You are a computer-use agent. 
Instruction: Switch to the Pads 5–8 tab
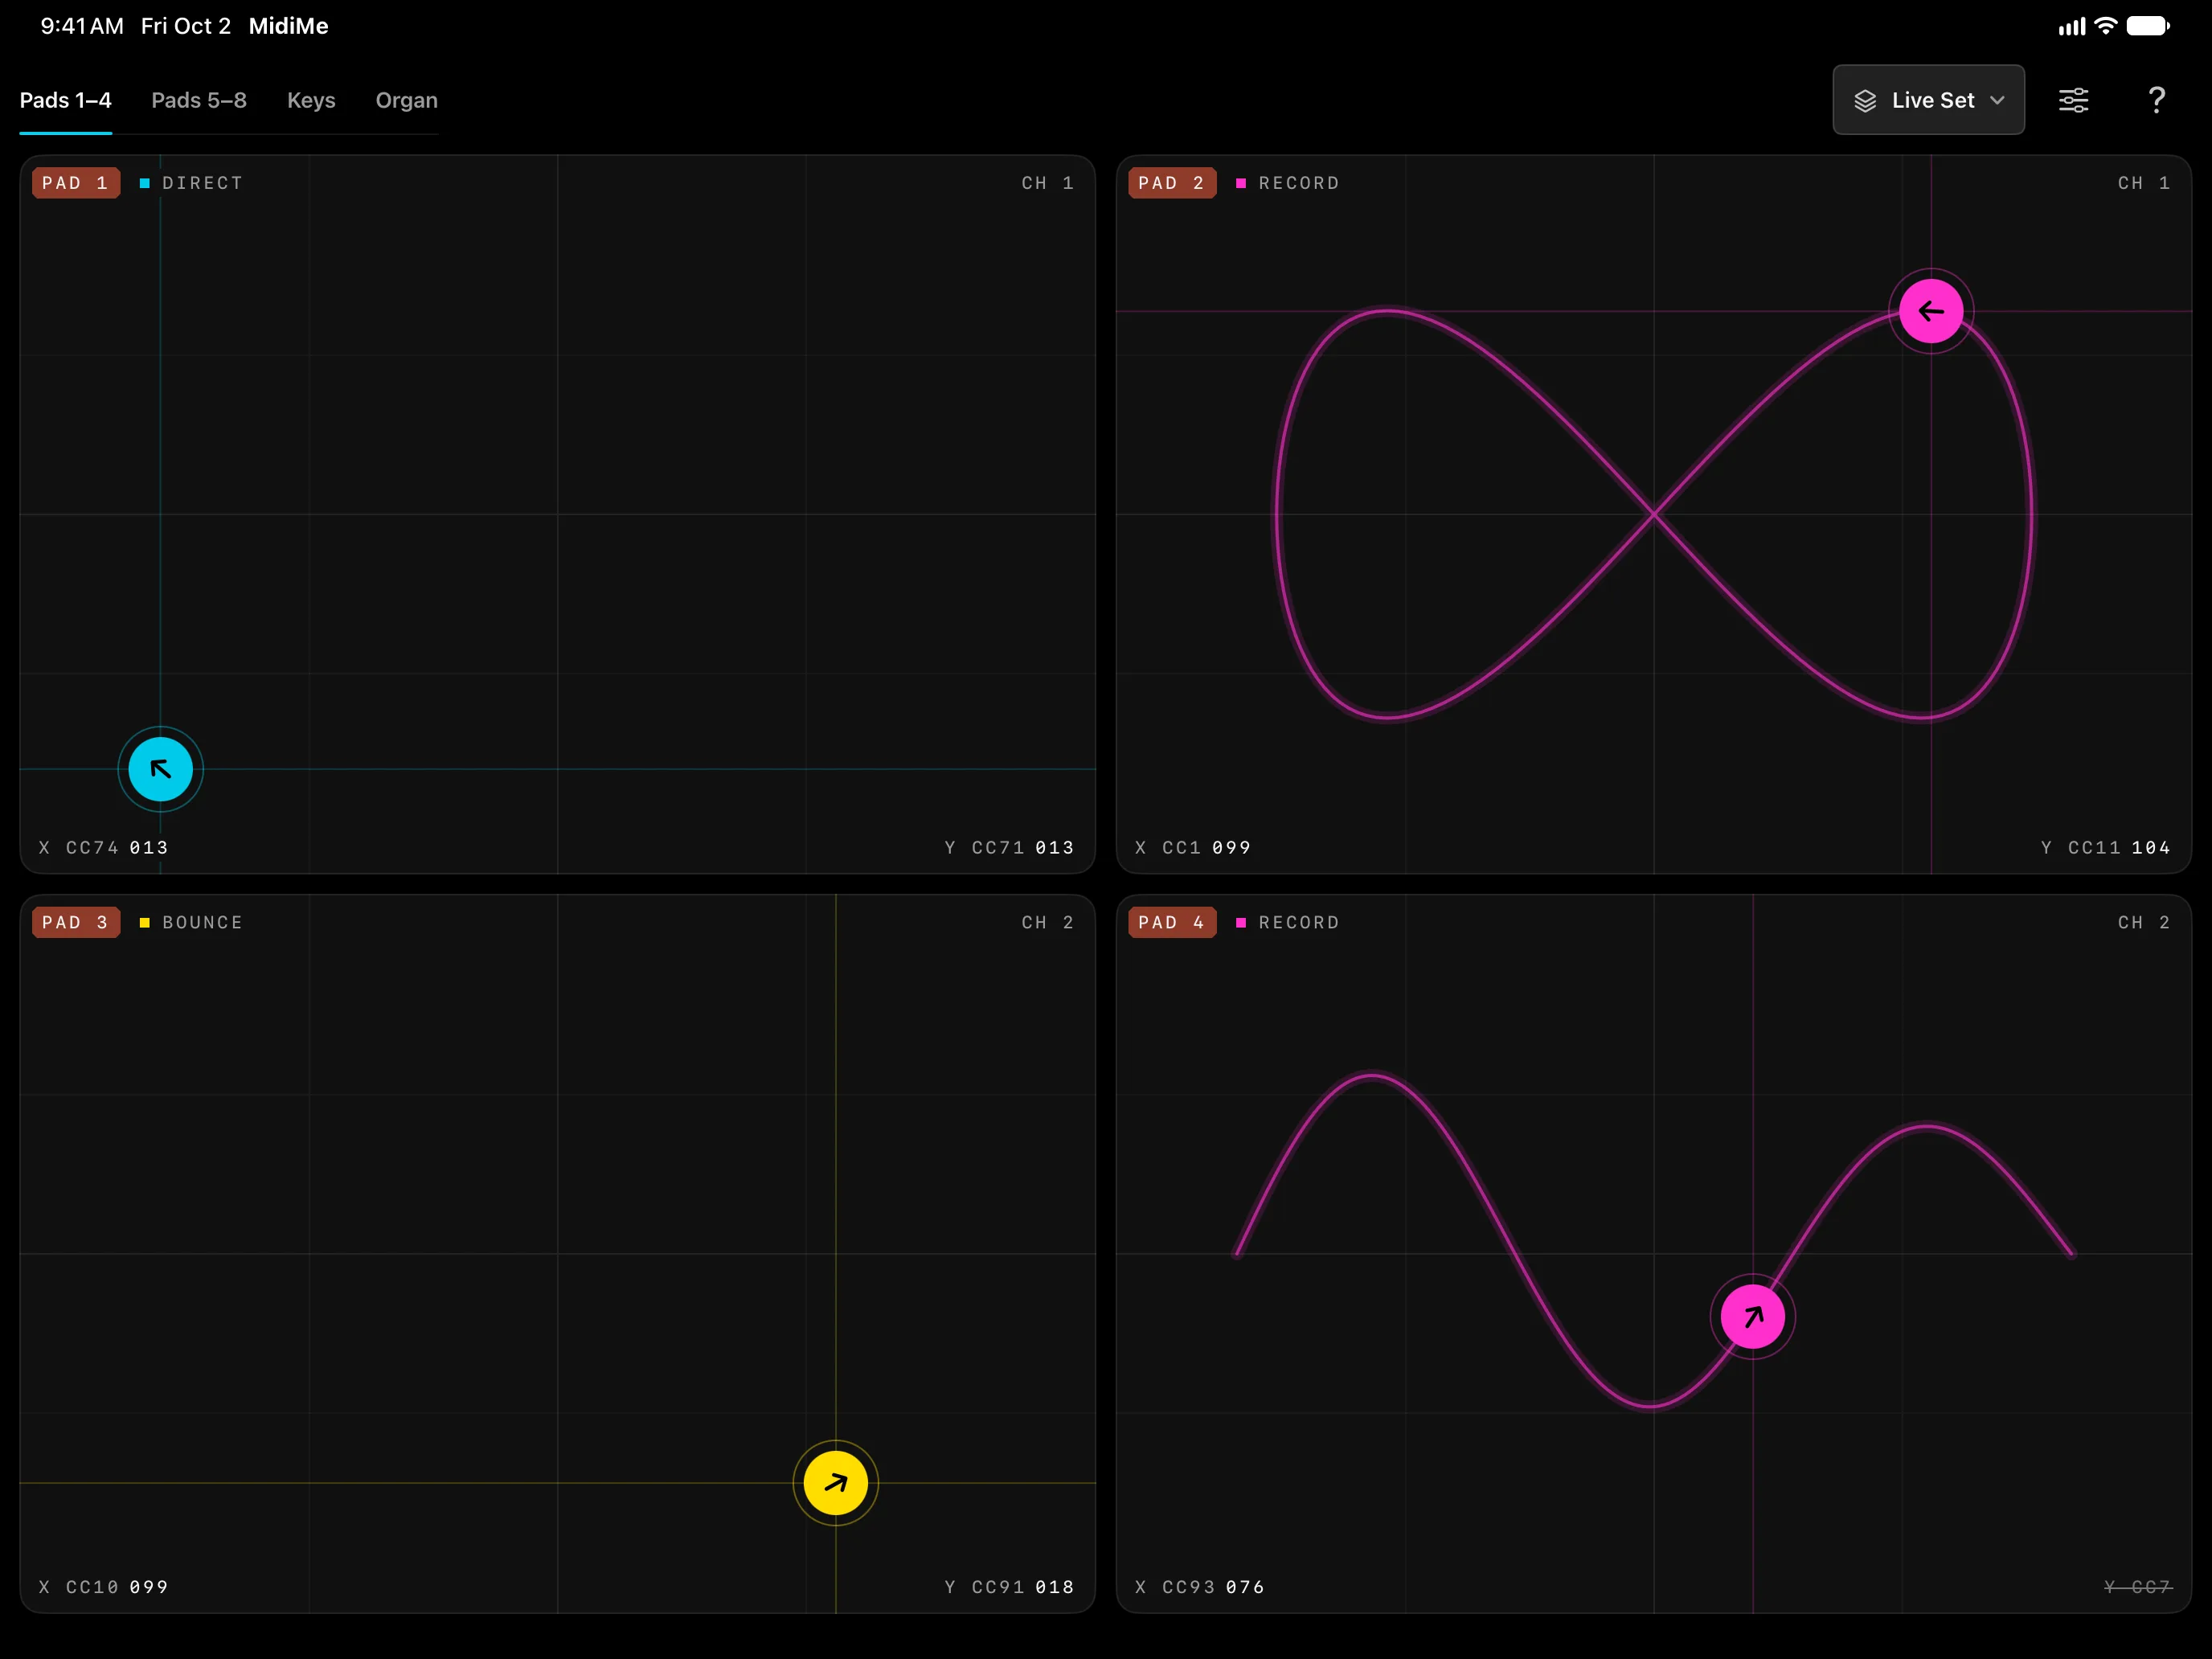[199, 100]
